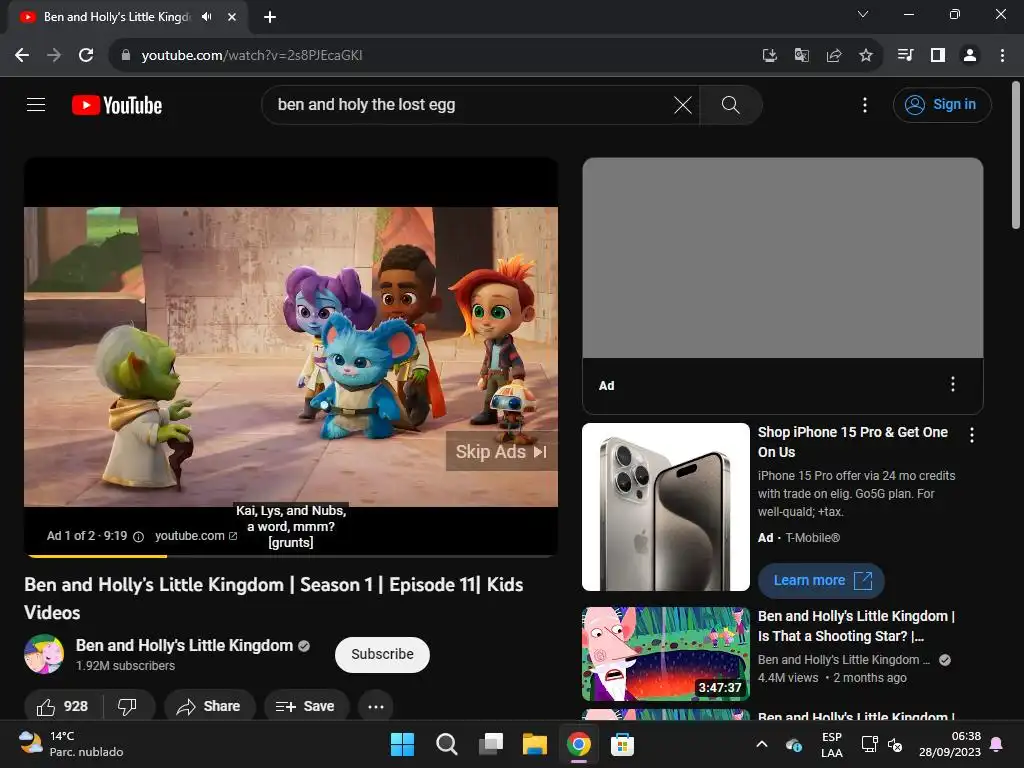The image size is (1024, 768).
Task: Translate this page icon
Action: click(801, 56)
